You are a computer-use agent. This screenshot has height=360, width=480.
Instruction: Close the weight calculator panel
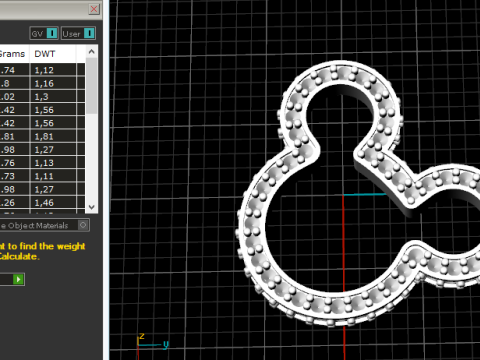tap(94, 9)
